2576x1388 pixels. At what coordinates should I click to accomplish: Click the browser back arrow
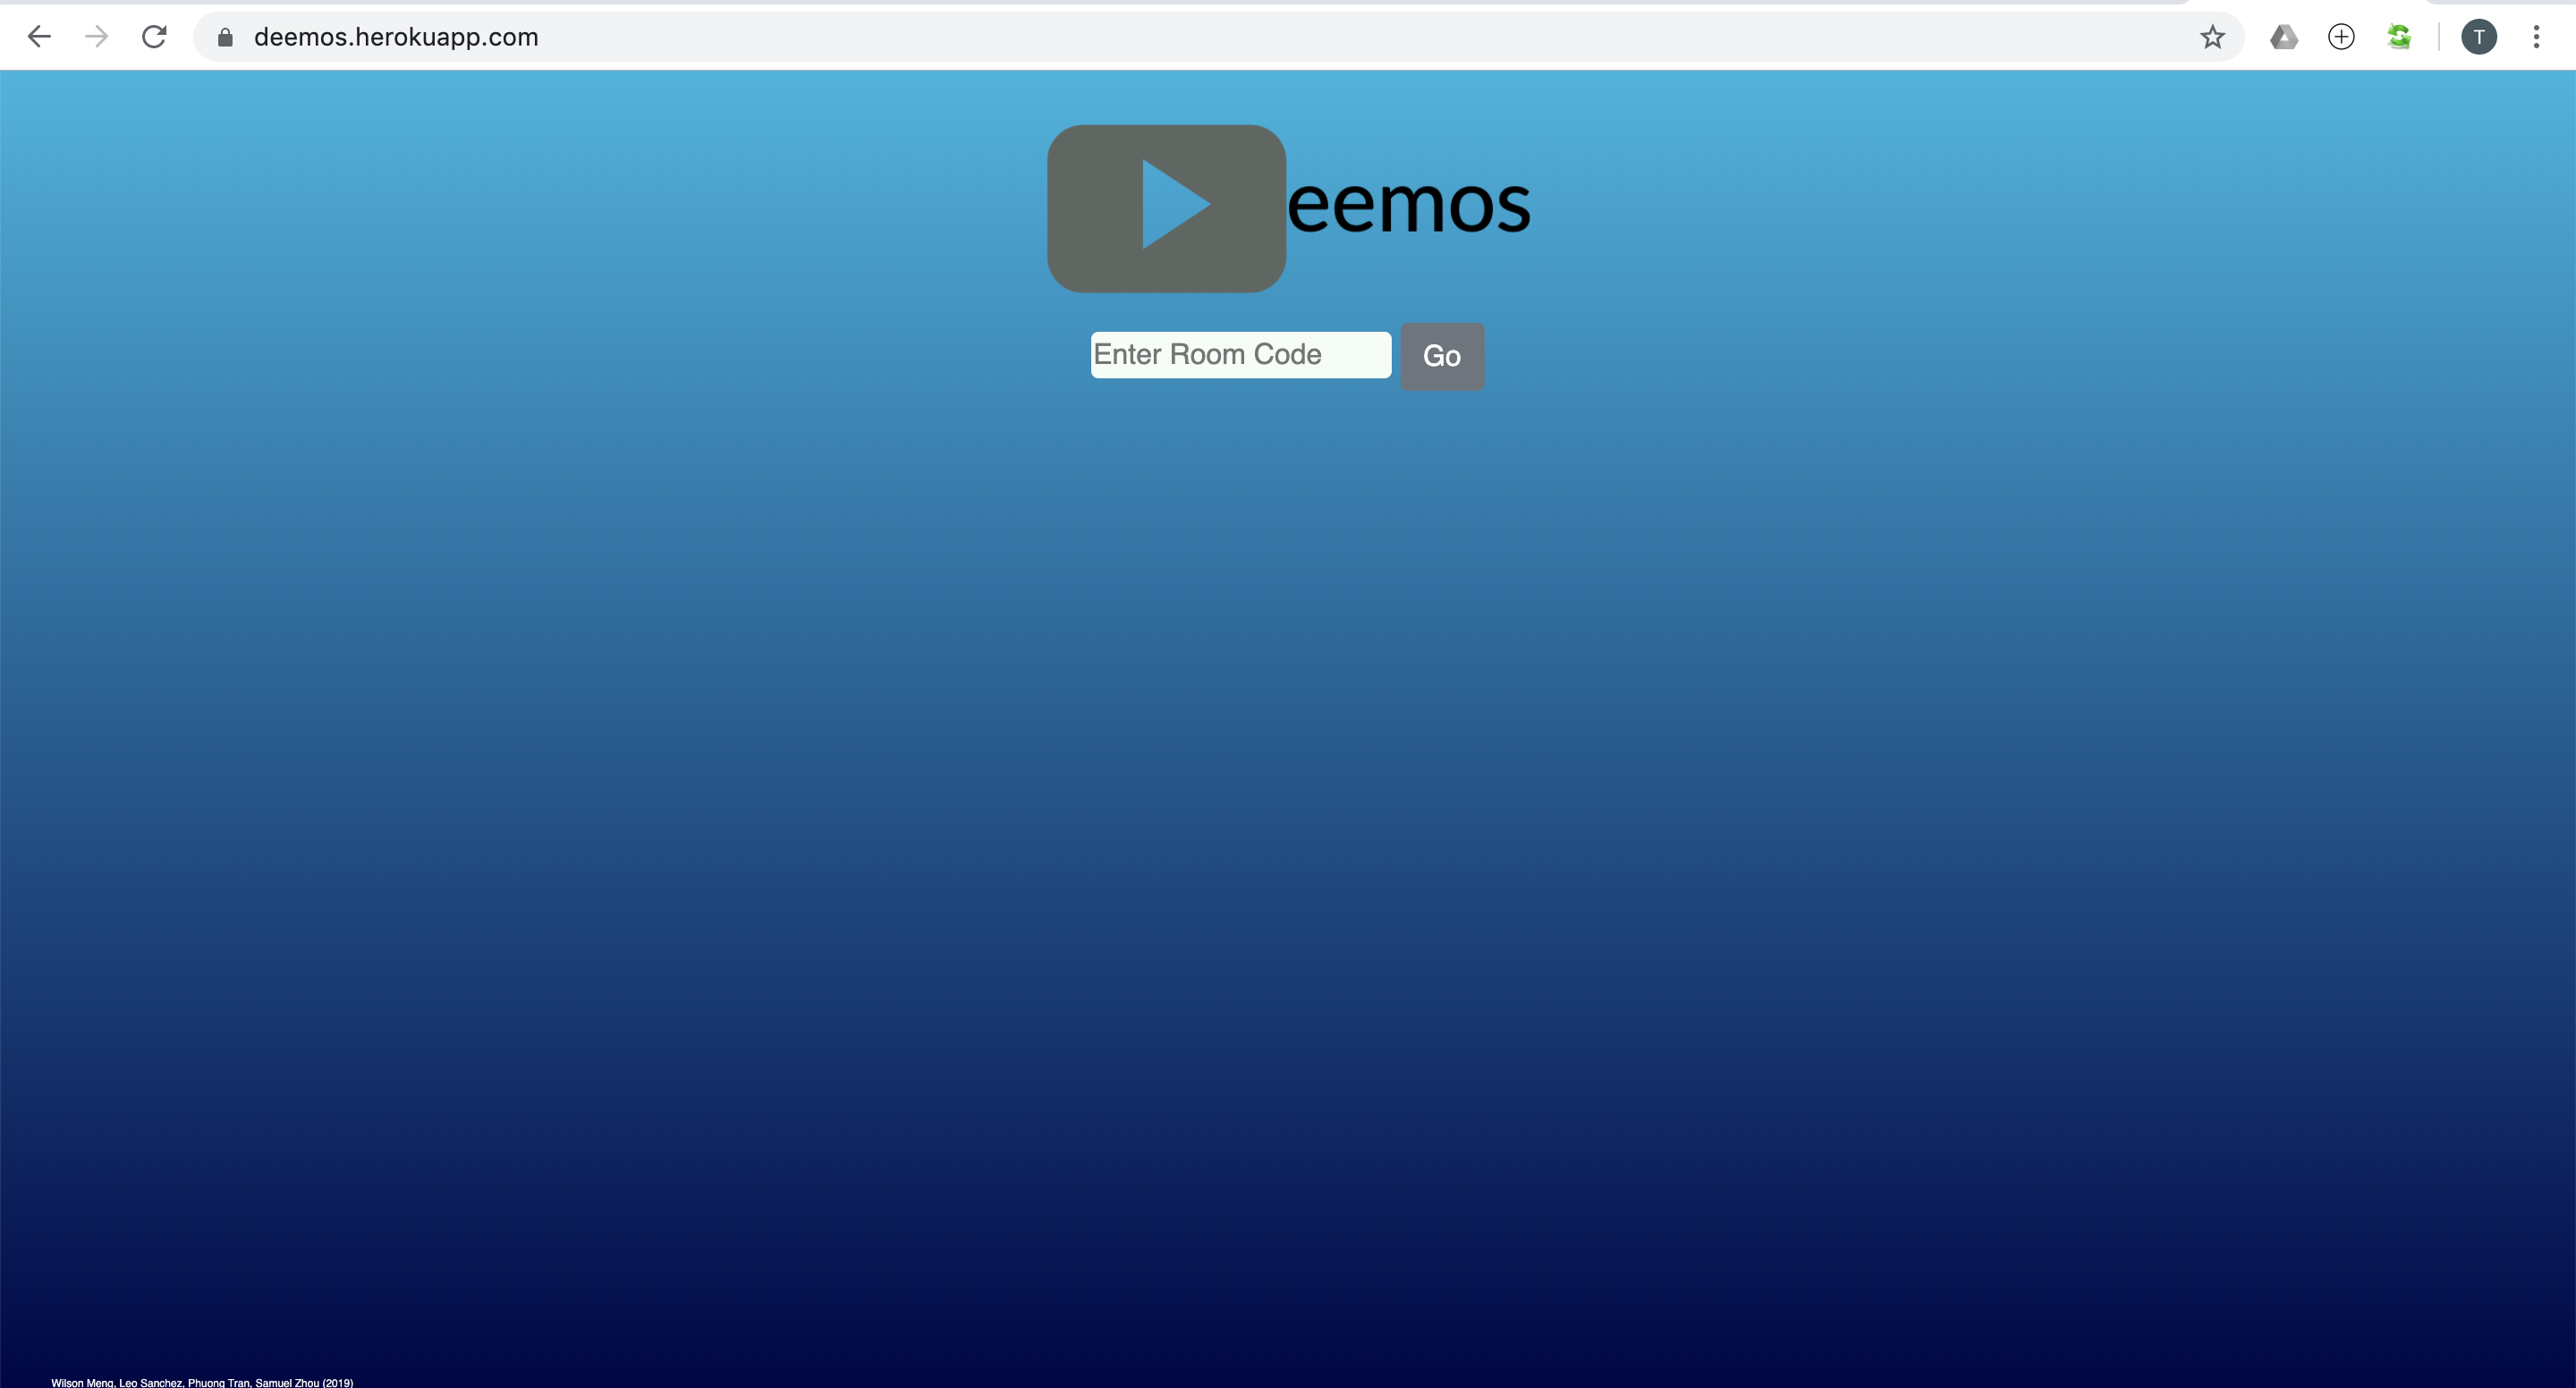coord(39,37)
